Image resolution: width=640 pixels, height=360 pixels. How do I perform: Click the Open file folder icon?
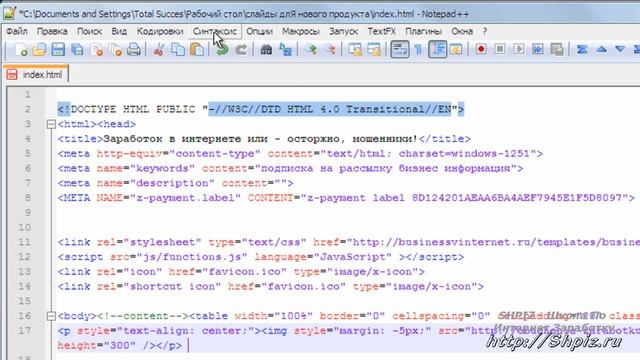click(x=39, y=50)
